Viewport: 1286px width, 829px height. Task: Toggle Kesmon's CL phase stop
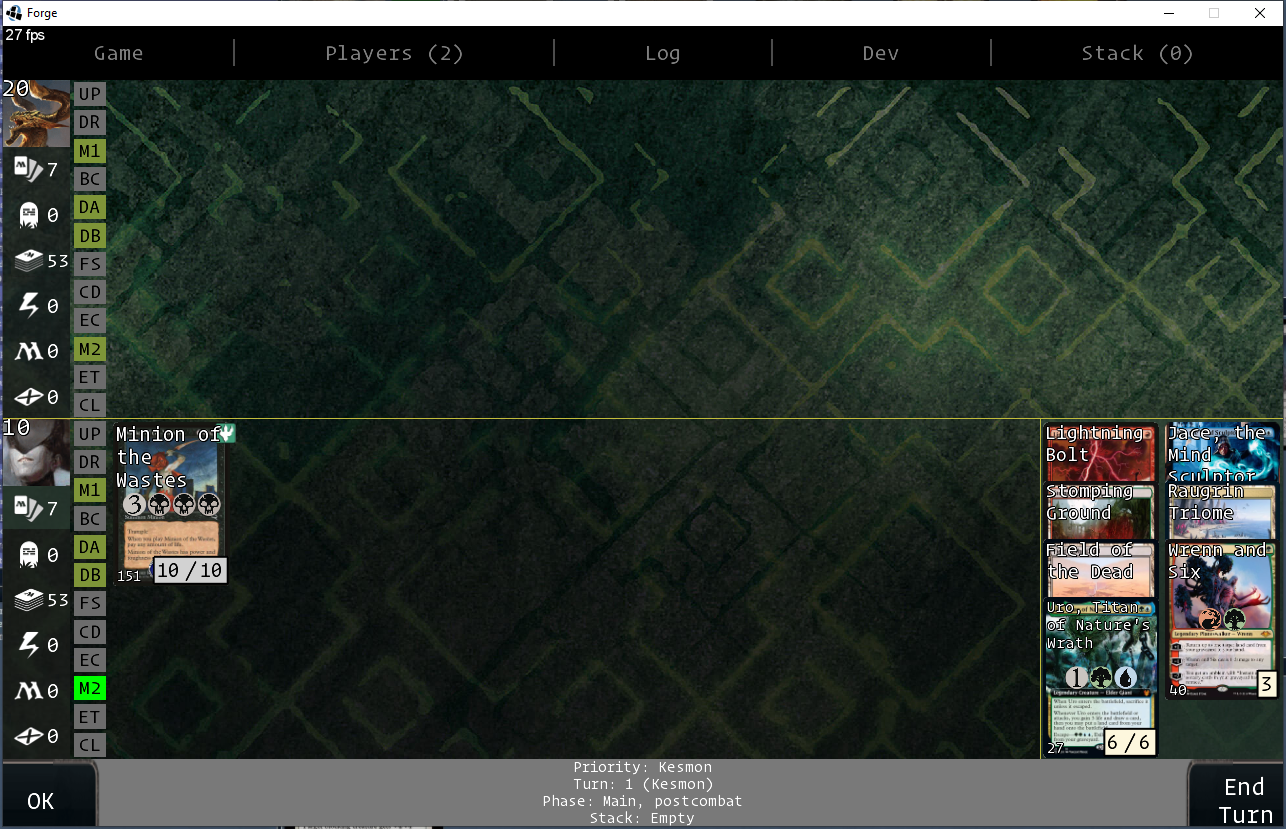pyautogui.click(x=90, y=745)
